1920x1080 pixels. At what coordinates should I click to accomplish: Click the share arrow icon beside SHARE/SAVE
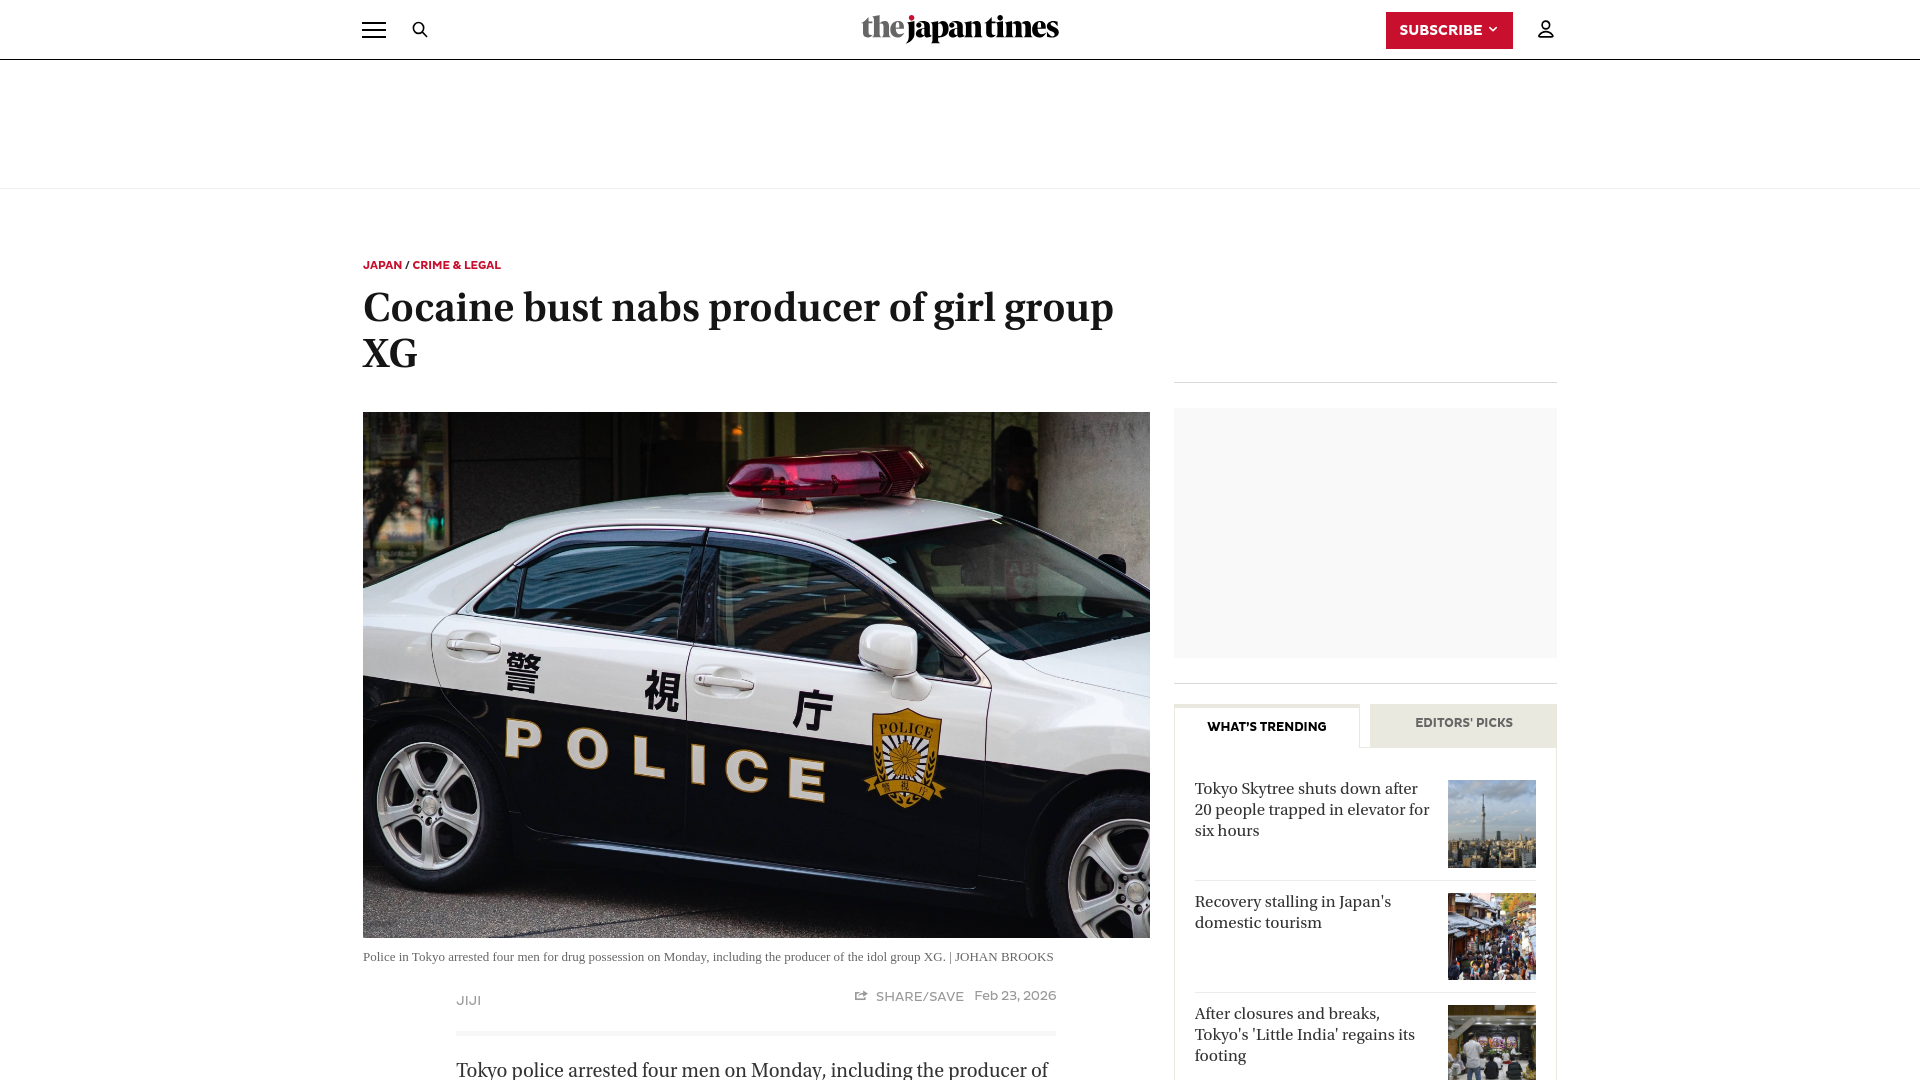[861, 996]
